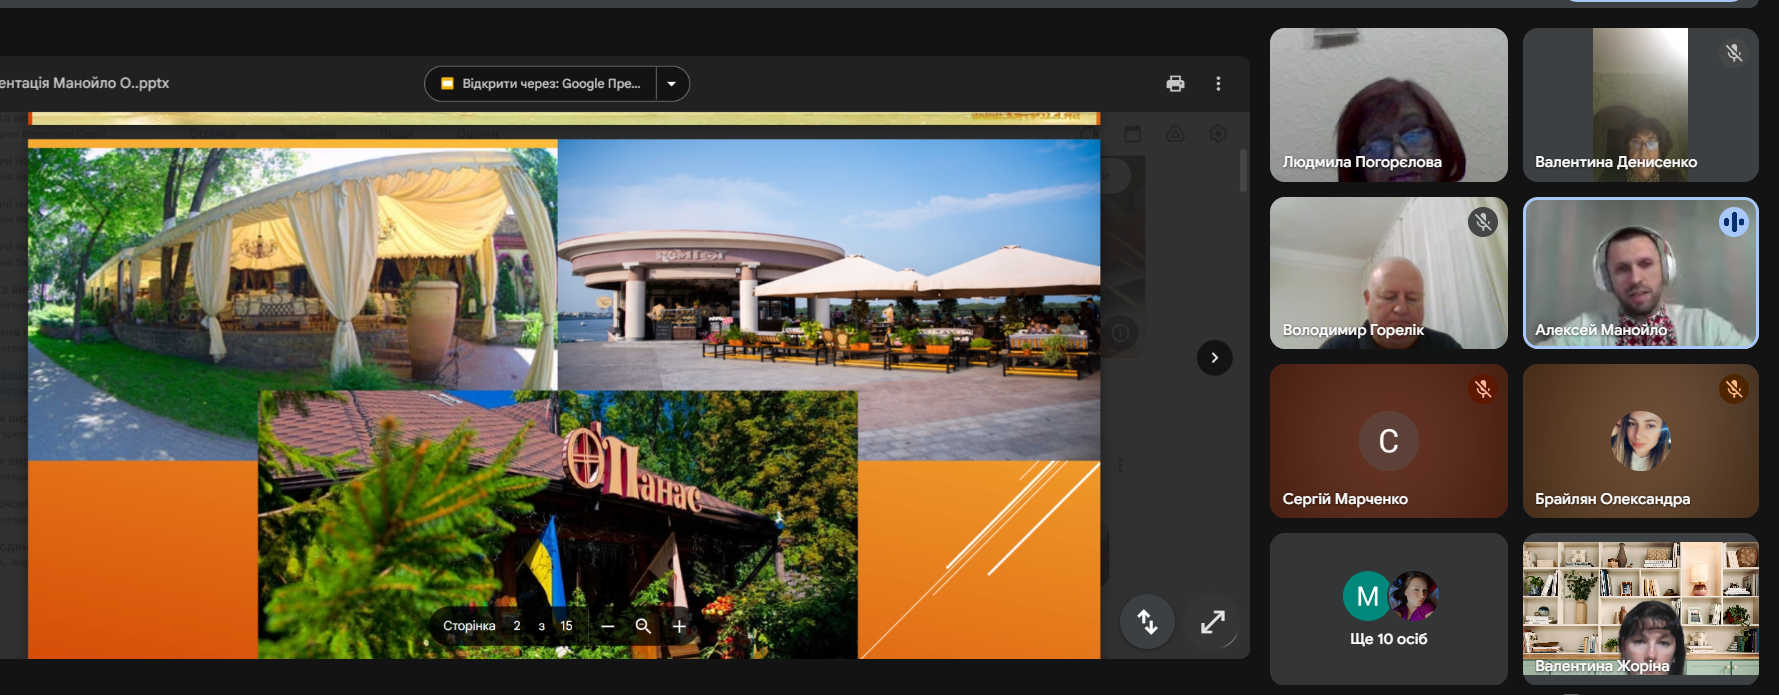Viewport: 1779px width, 695px height.
Task: Click the page number input field
Action: click(517, 626)
